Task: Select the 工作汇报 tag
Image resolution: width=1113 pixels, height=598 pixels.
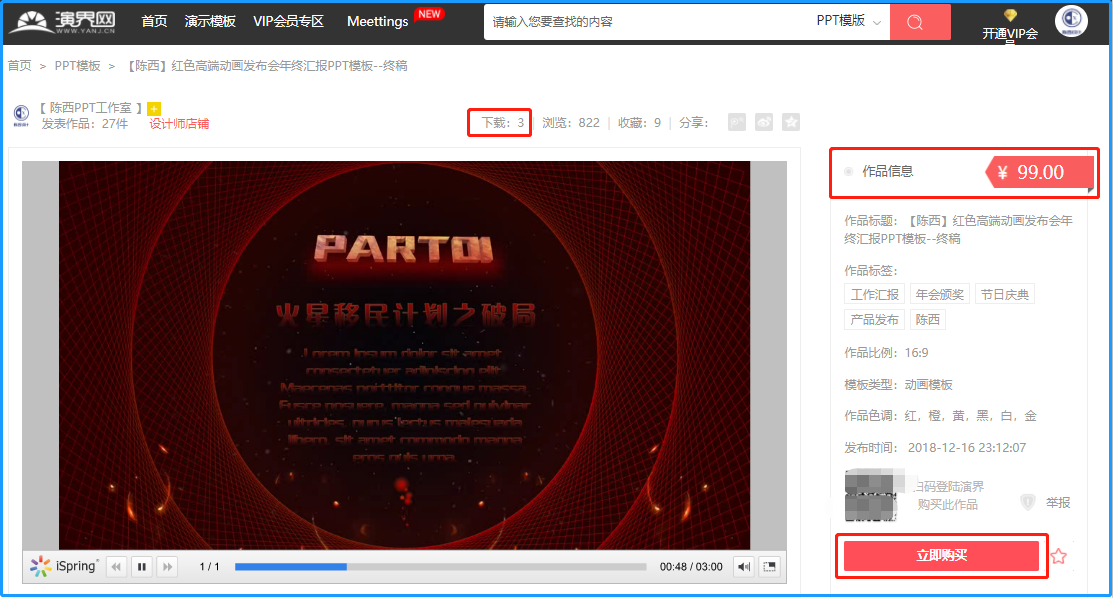Action: pos(874,294)
